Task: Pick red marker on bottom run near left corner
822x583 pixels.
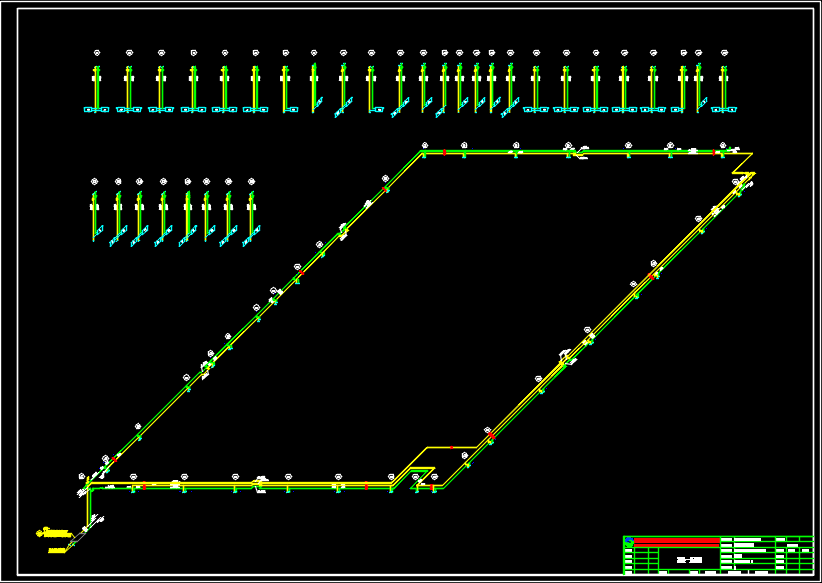Action: click(x=144, y=487)
